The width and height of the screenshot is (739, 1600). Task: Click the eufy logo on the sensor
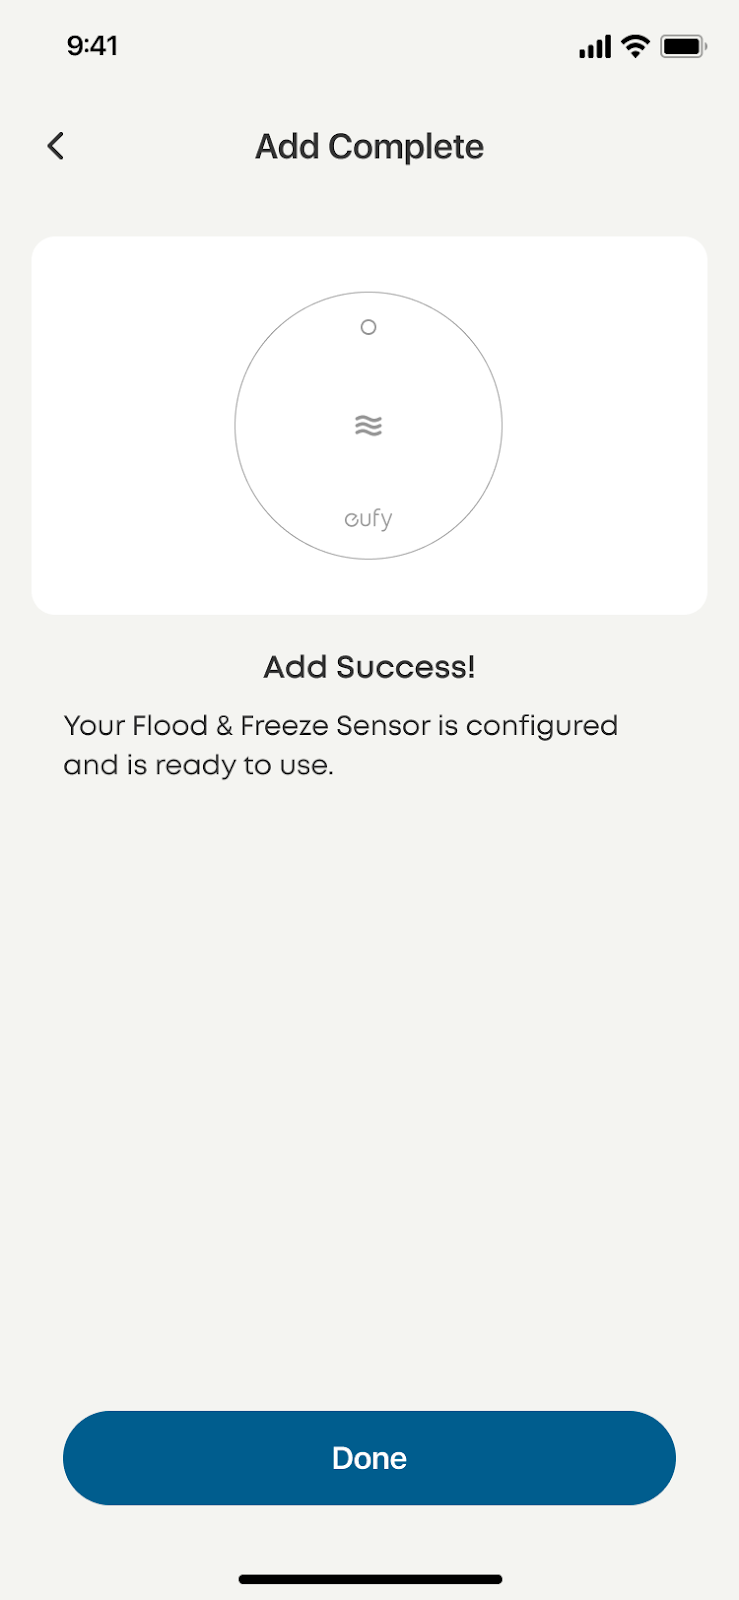(368, 519)
